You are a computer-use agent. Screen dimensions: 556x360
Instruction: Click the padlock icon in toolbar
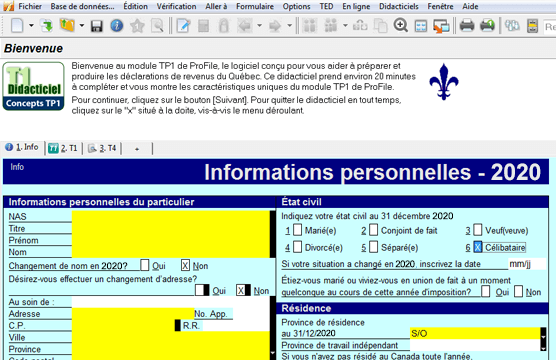[x=223, y=26]
